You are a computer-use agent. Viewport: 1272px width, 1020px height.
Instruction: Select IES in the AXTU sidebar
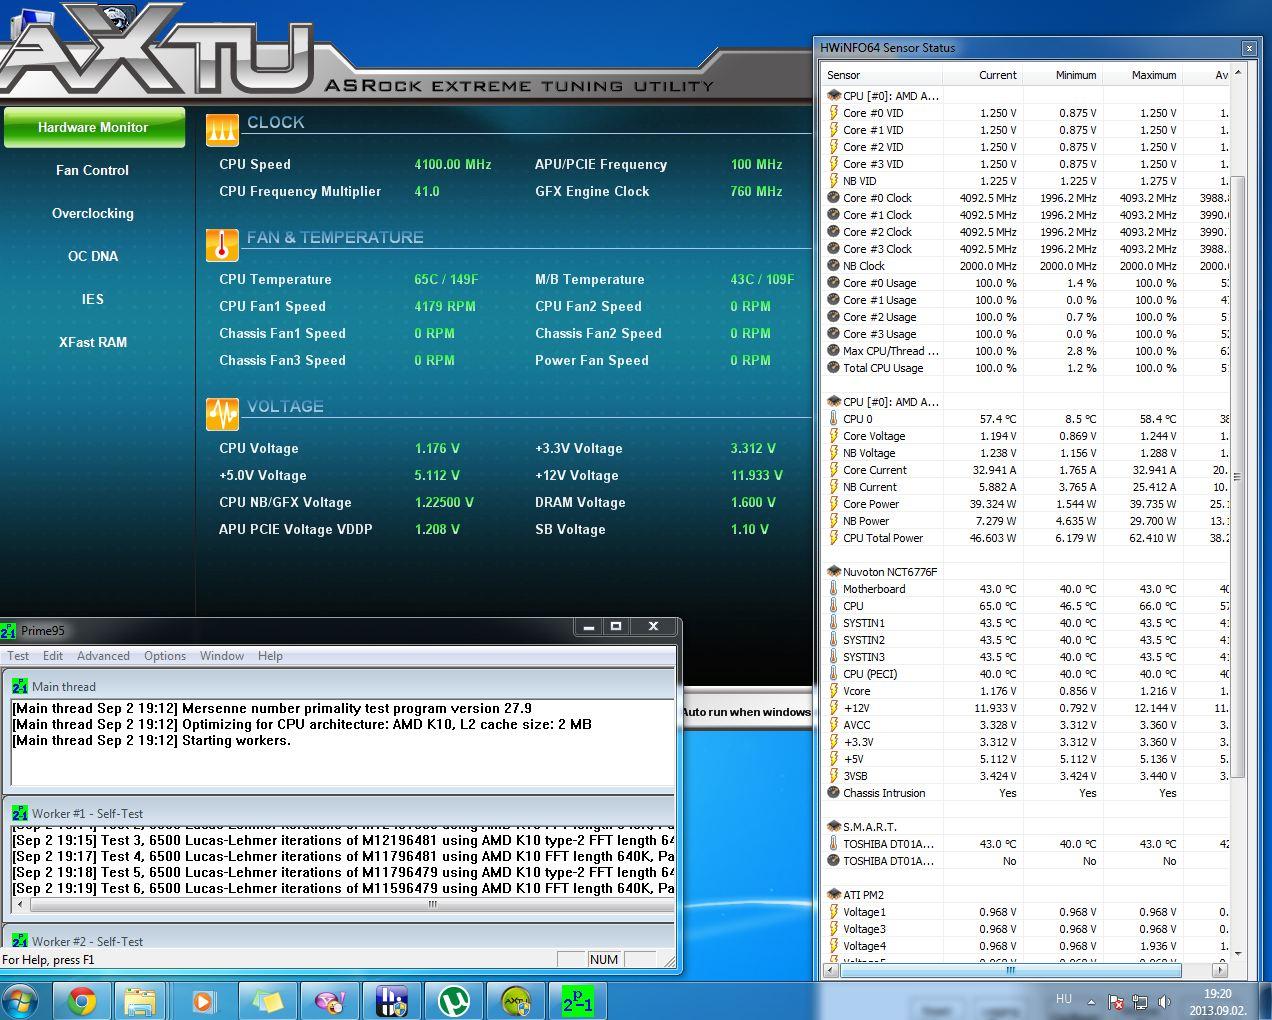(x=93, y=299)
